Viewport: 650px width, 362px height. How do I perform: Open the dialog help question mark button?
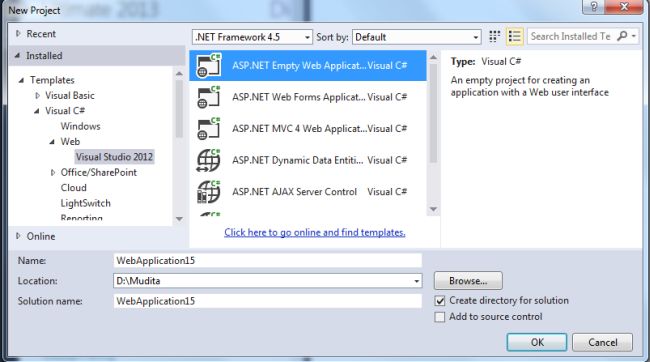[x=594, y=7]
